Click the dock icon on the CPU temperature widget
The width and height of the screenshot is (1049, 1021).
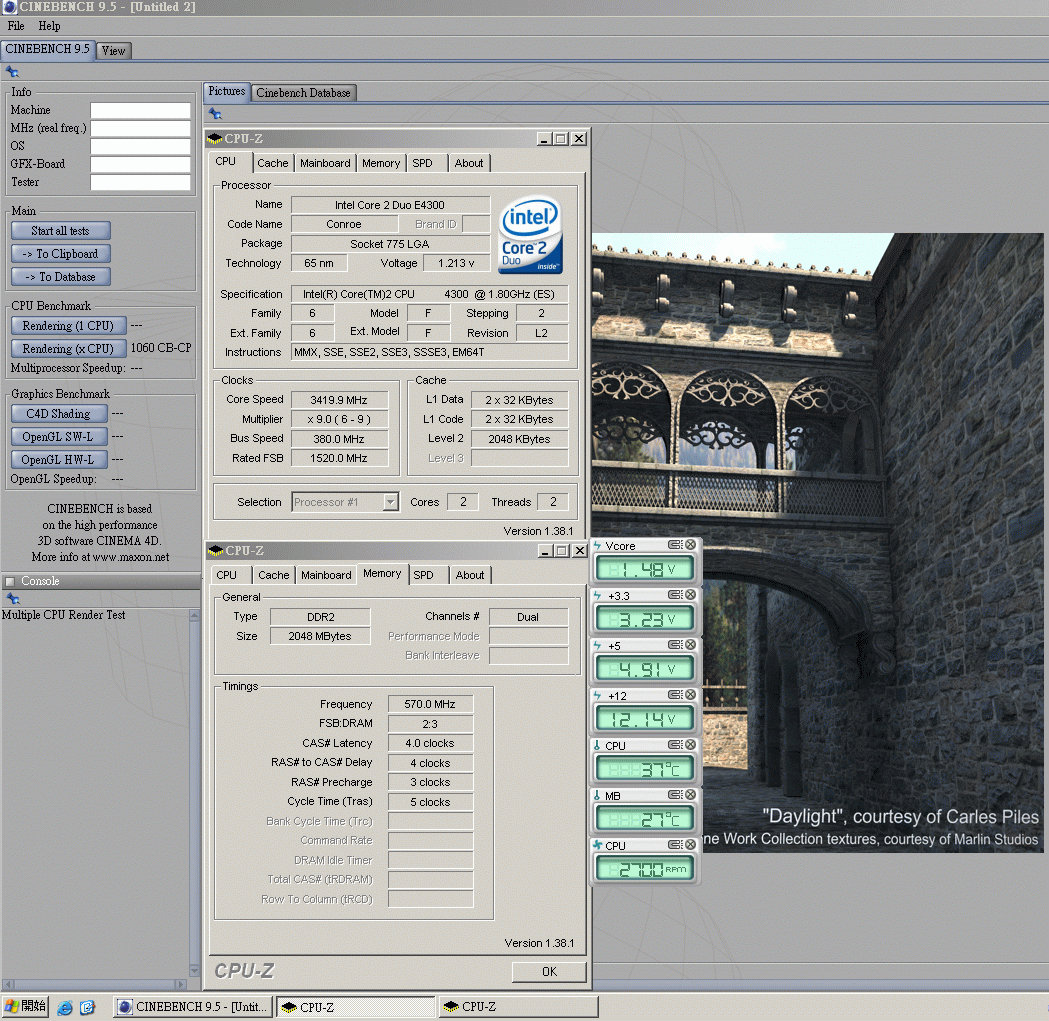(x=675, y=745)
